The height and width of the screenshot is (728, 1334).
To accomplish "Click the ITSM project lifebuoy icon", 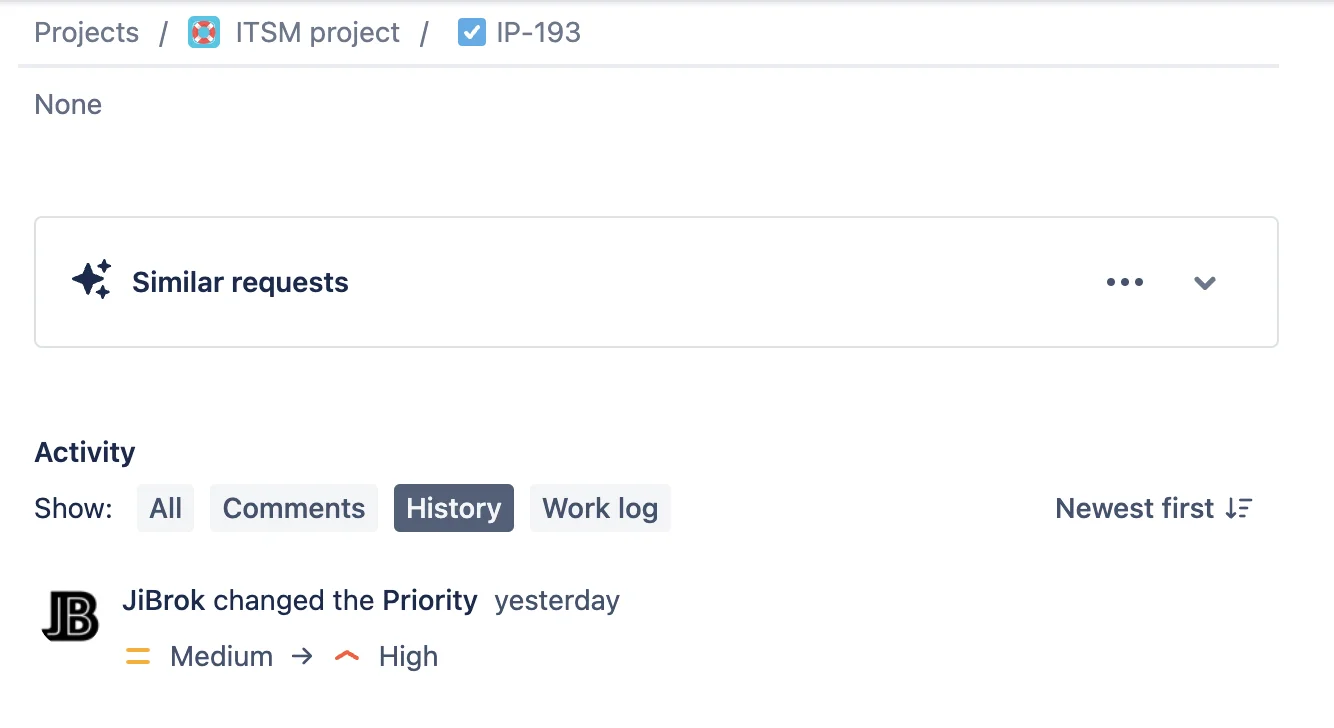I will point(204,32).
